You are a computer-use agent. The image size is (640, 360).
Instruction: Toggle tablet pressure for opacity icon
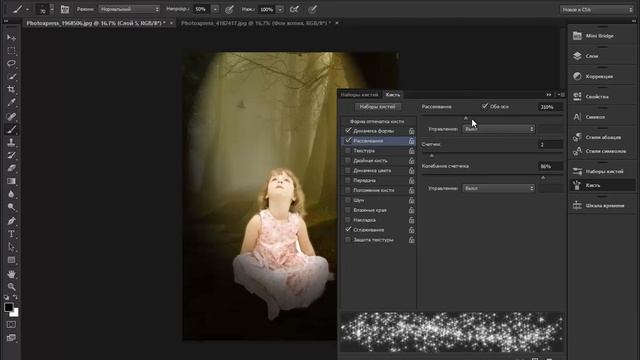tap(229, 9)
